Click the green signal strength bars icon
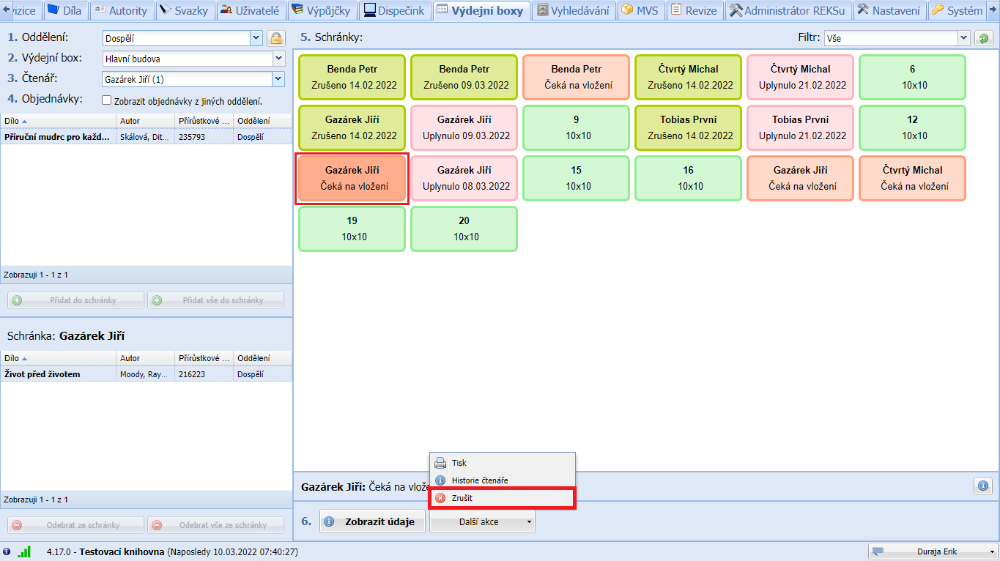Image resolution: width=1000 pixels, height=561 pixels. 24,551
